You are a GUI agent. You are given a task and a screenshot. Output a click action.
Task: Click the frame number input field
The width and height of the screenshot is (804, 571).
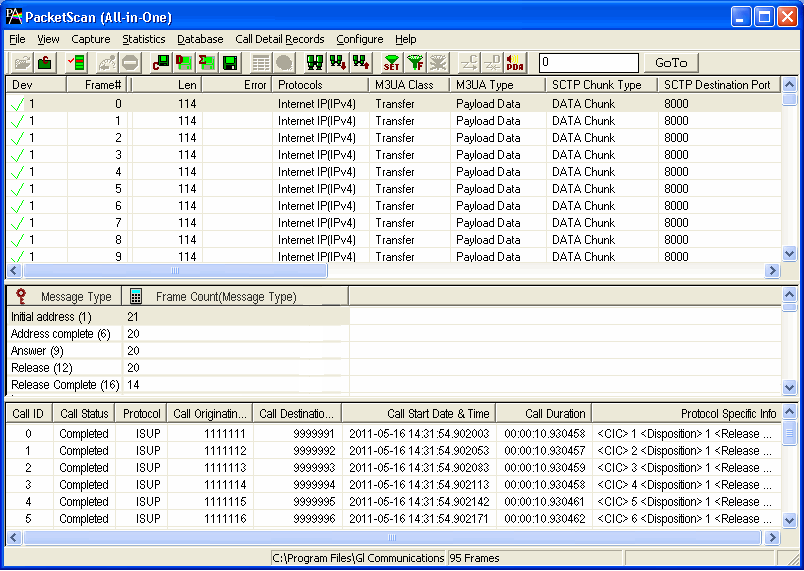click(589, 63)
